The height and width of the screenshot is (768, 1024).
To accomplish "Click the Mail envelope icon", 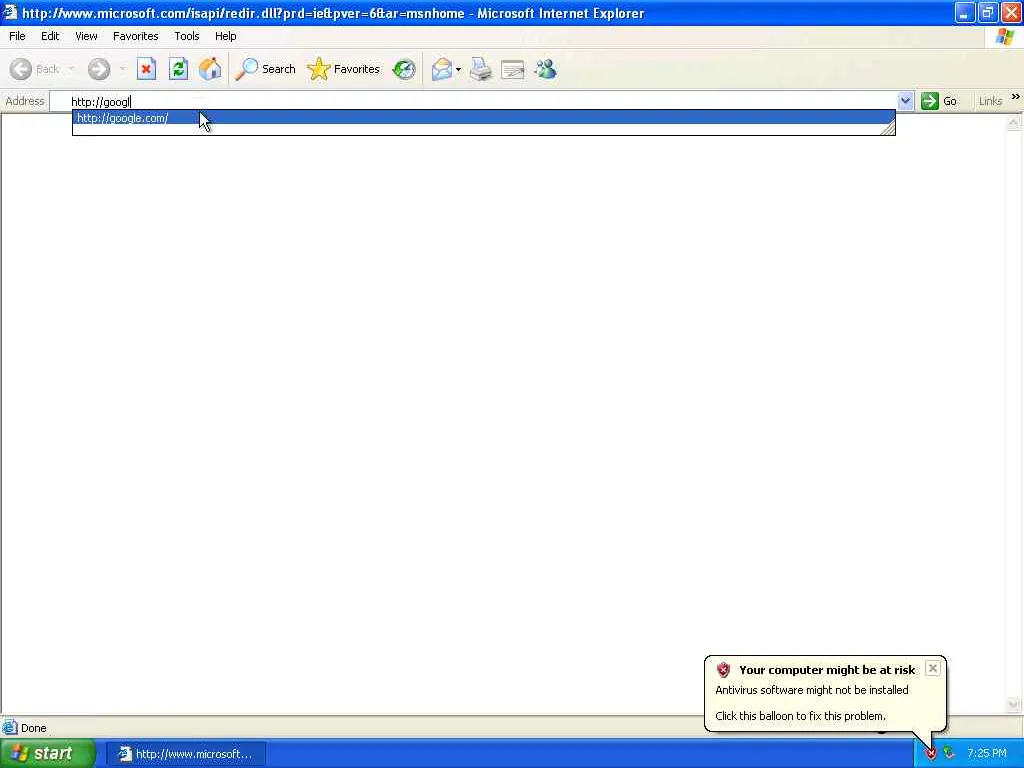I will [x=442, y=69].
